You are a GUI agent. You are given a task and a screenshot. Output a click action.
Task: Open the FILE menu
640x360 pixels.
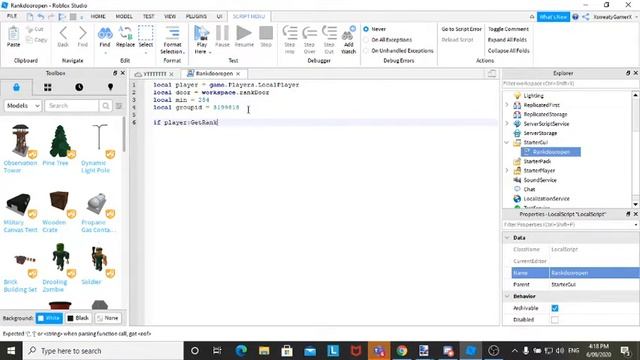[12, 16]
